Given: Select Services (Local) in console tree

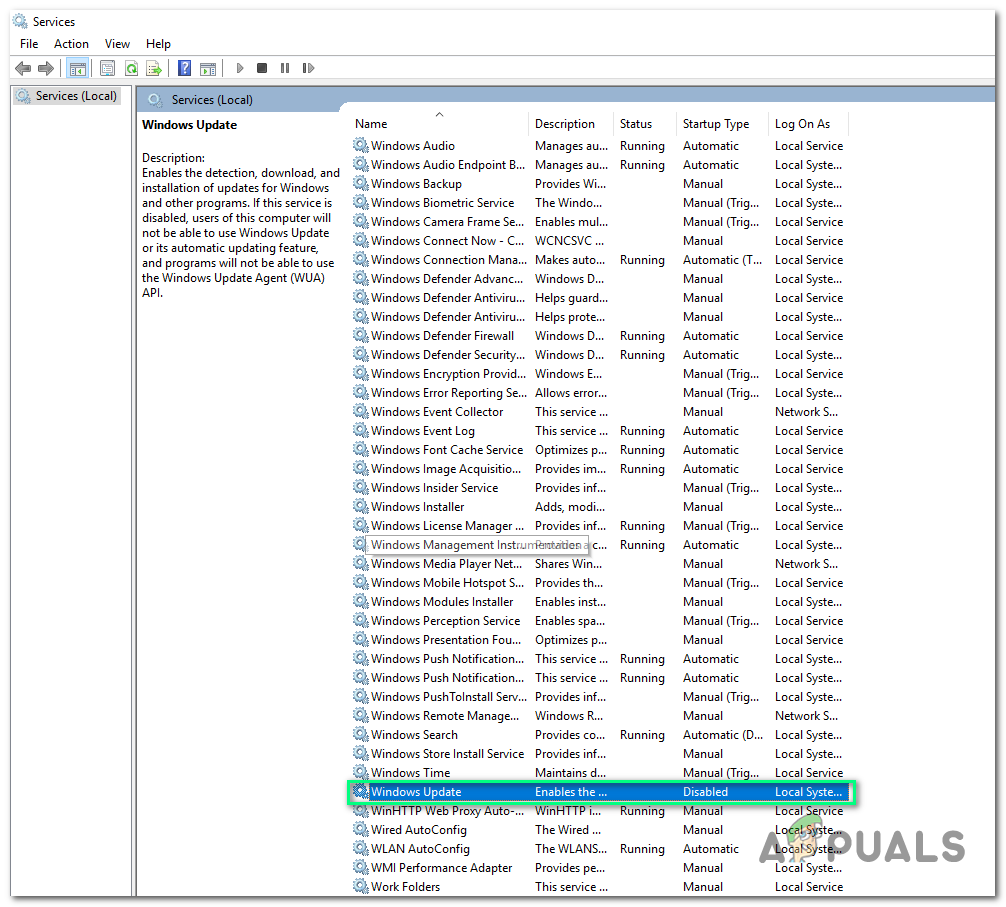Looking at the screenshot, I should 76,96.
